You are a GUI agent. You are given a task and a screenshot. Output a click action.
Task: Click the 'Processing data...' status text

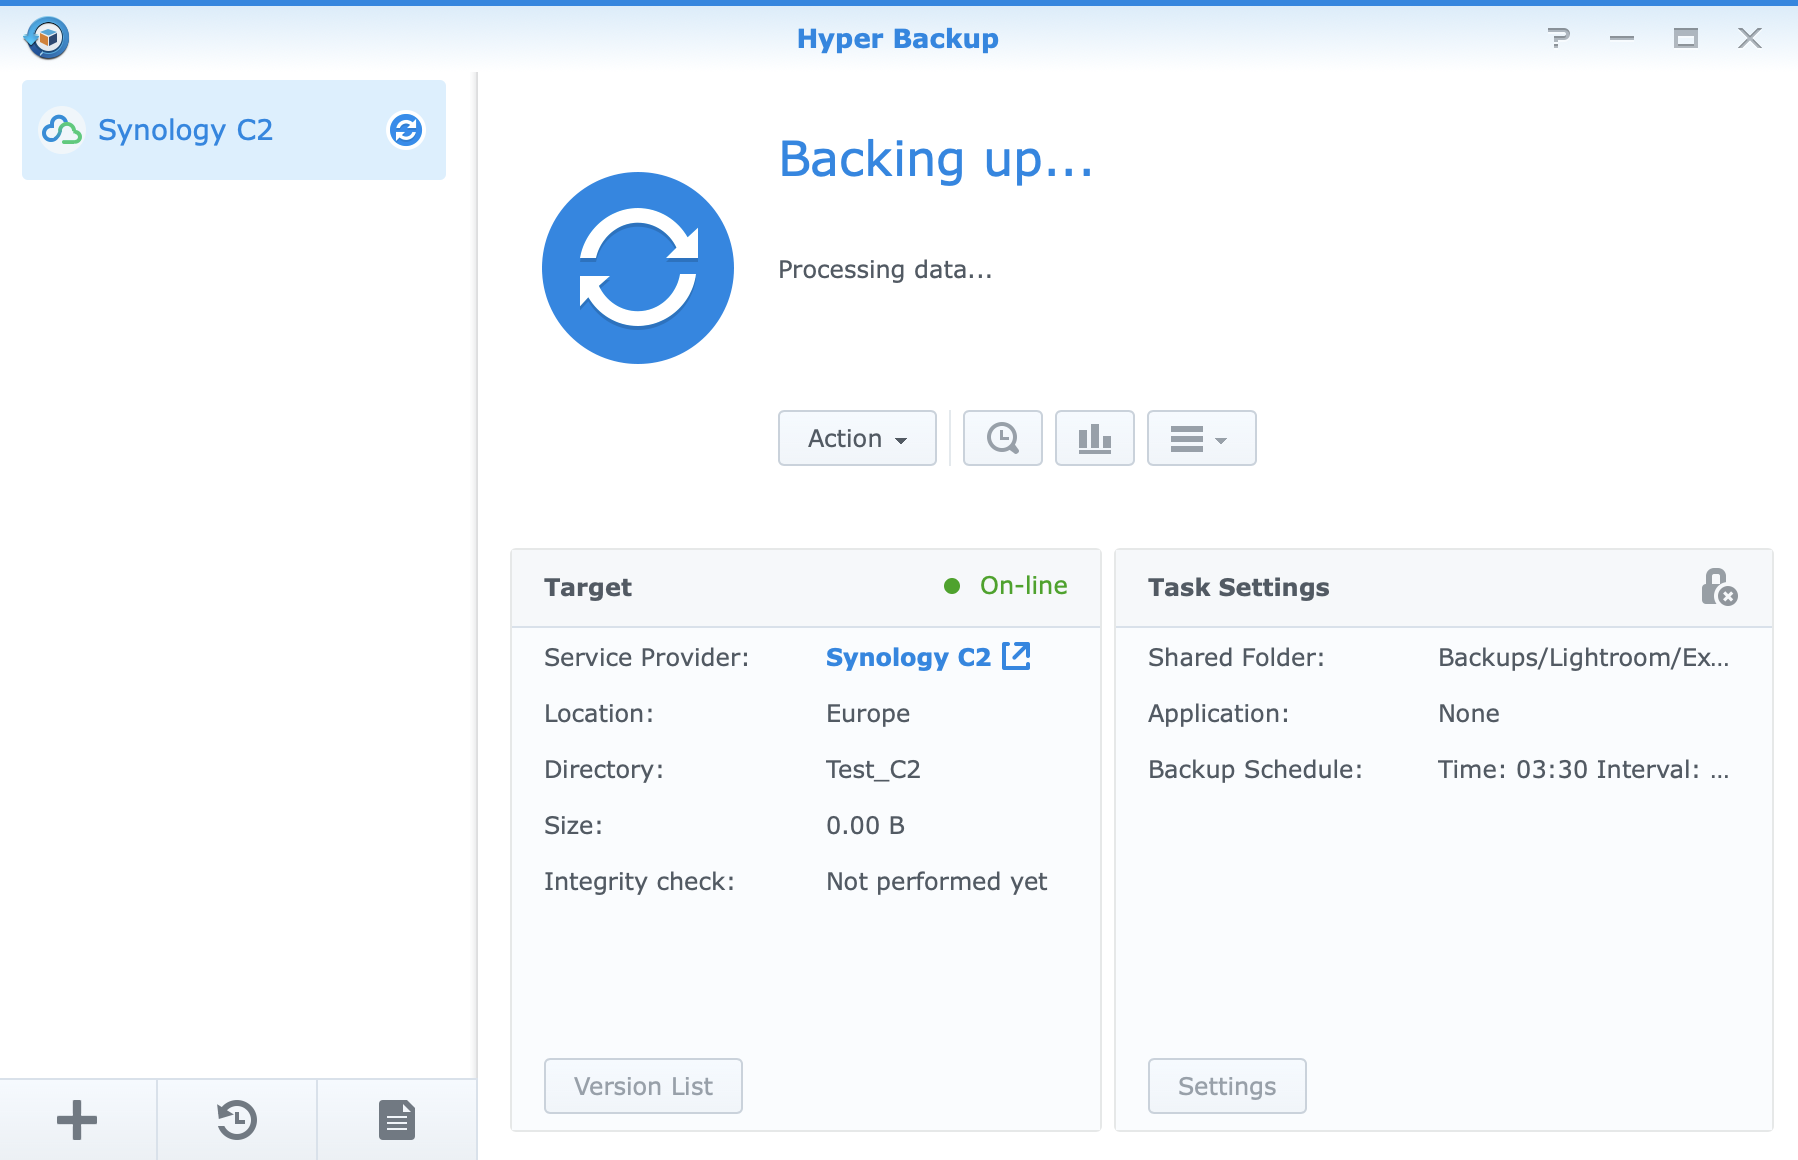[x=885, y=269]
